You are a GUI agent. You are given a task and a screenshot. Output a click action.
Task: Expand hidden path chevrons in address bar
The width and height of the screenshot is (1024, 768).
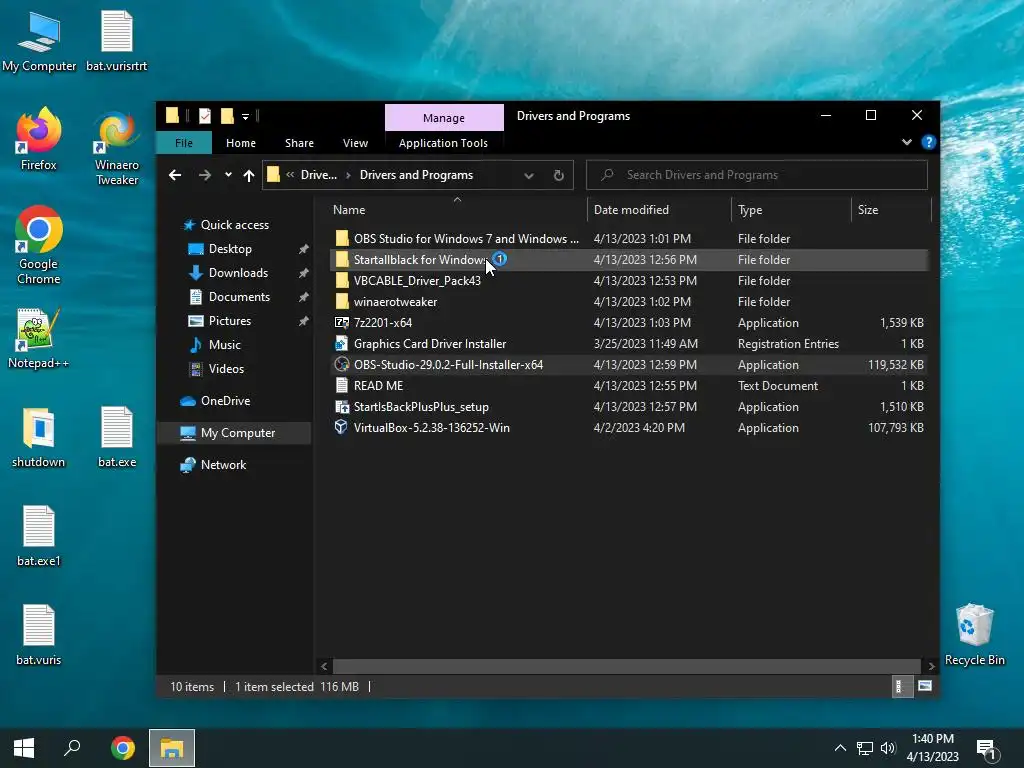coord(290,175)
